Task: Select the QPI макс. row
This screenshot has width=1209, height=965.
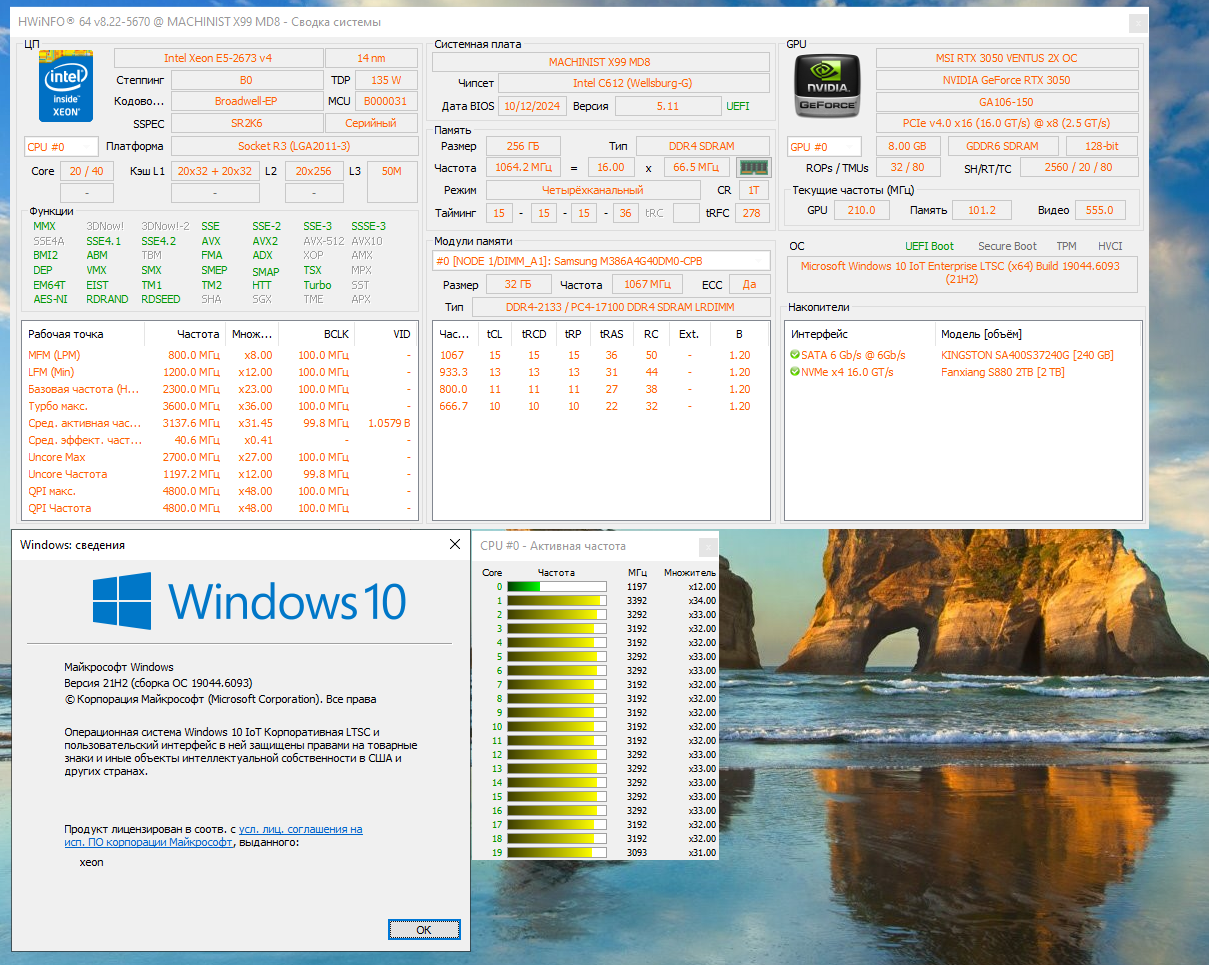Action: click(219, 491)
